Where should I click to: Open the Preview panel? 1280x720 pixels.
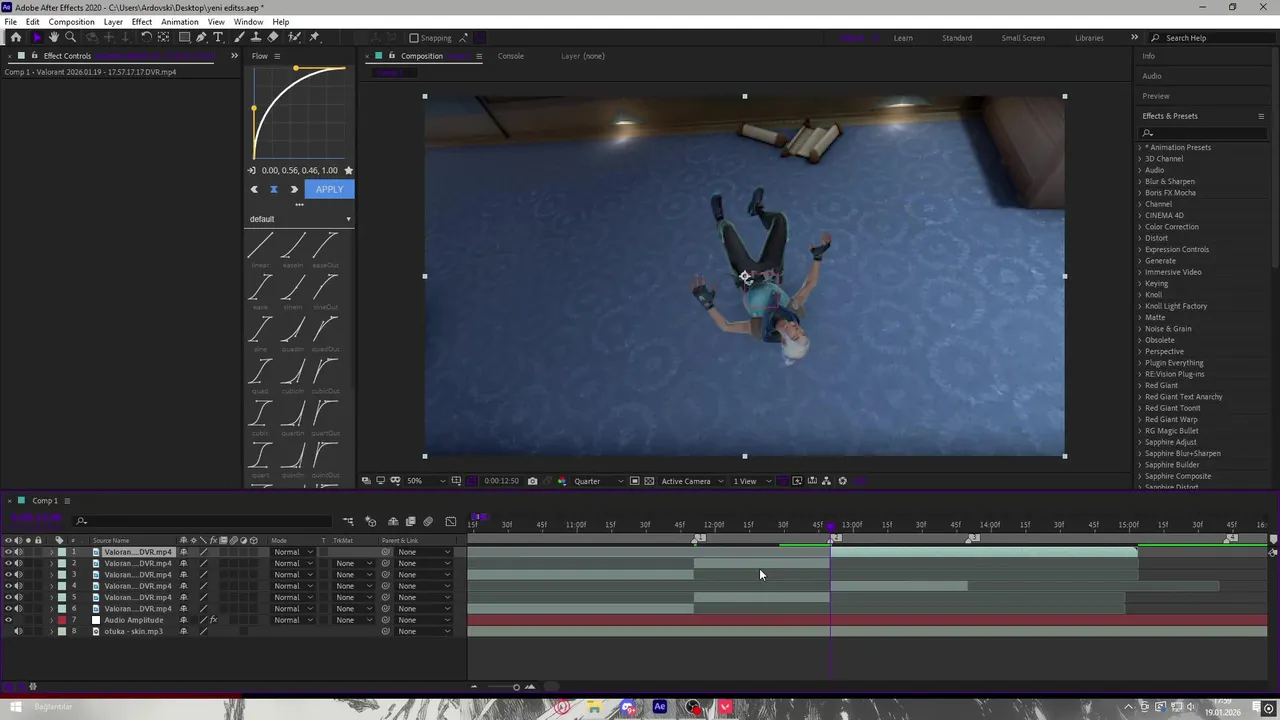1156,96
